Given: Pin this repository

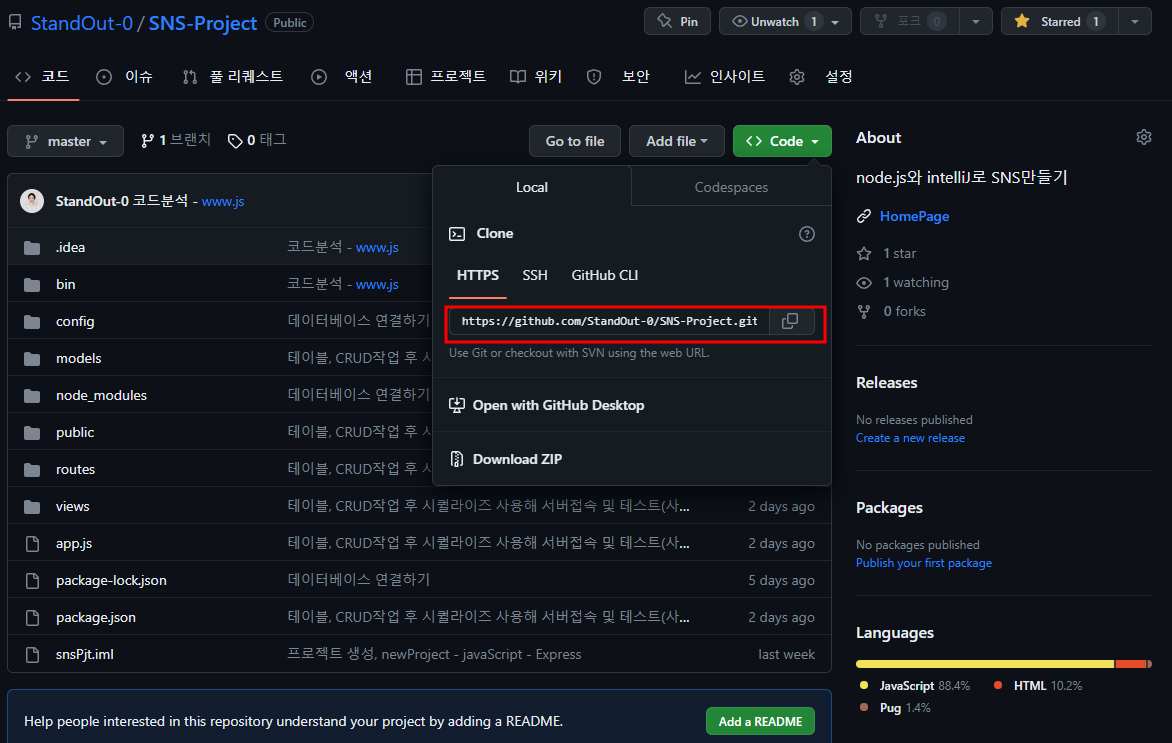Looking at the screenshot, I should point(678,22).
